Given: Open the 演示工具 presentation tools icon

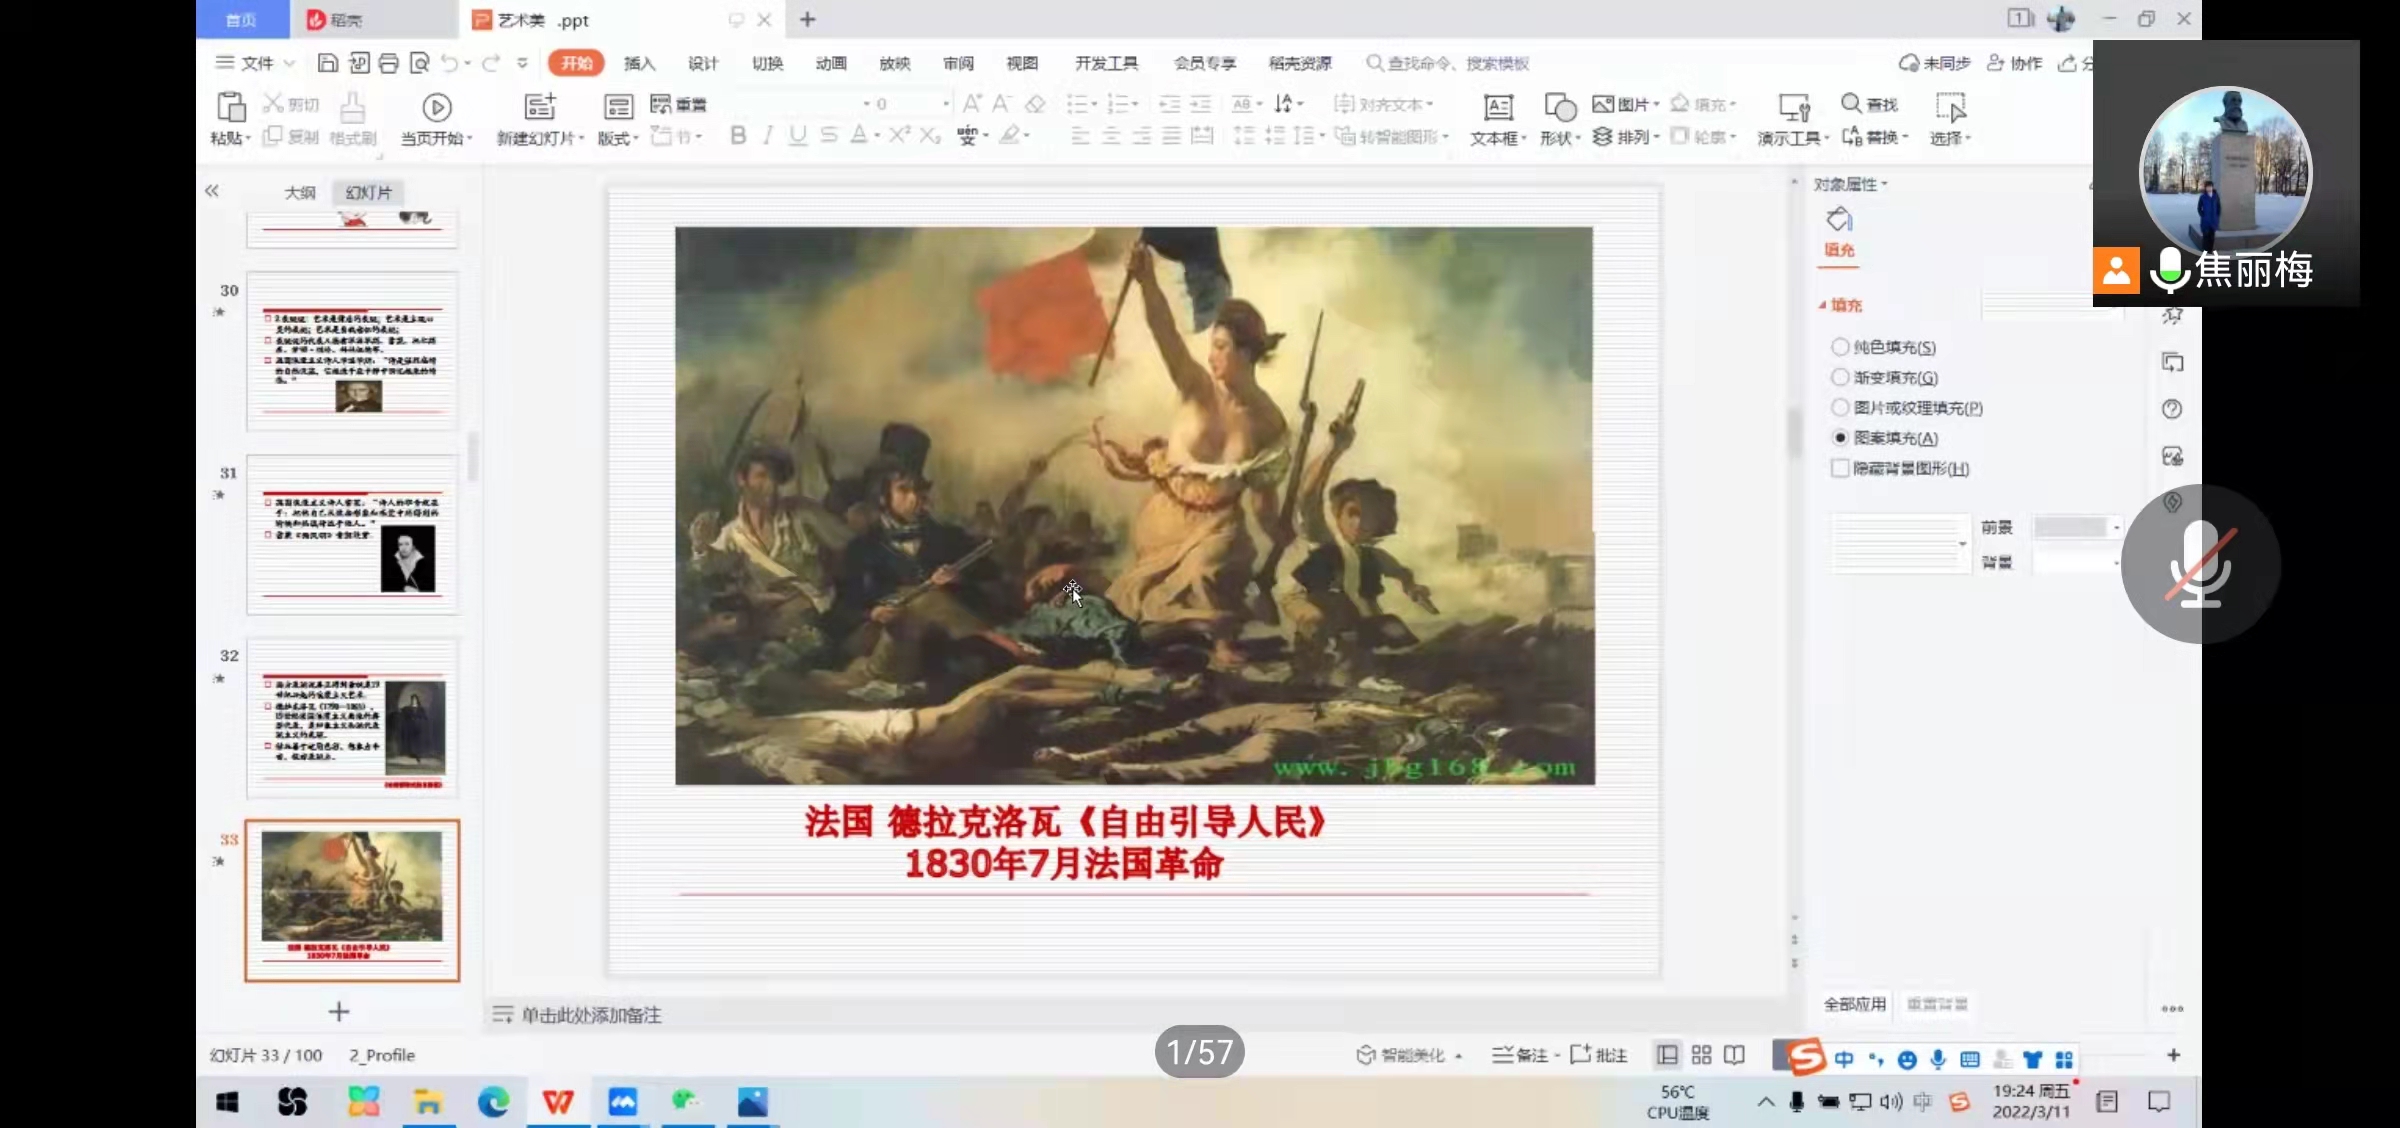Looking at the screenshot, I should [x=1794, y=107].
